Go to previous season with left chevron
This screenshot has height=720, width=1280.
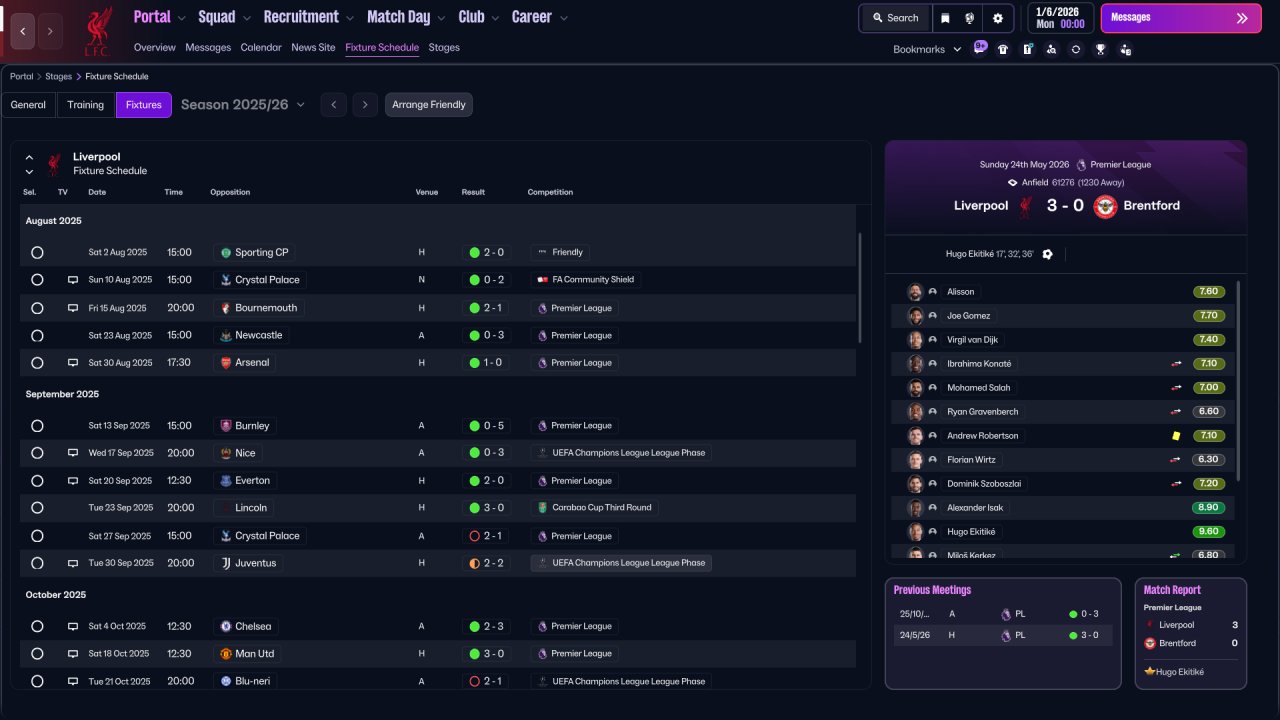(334, 105)
